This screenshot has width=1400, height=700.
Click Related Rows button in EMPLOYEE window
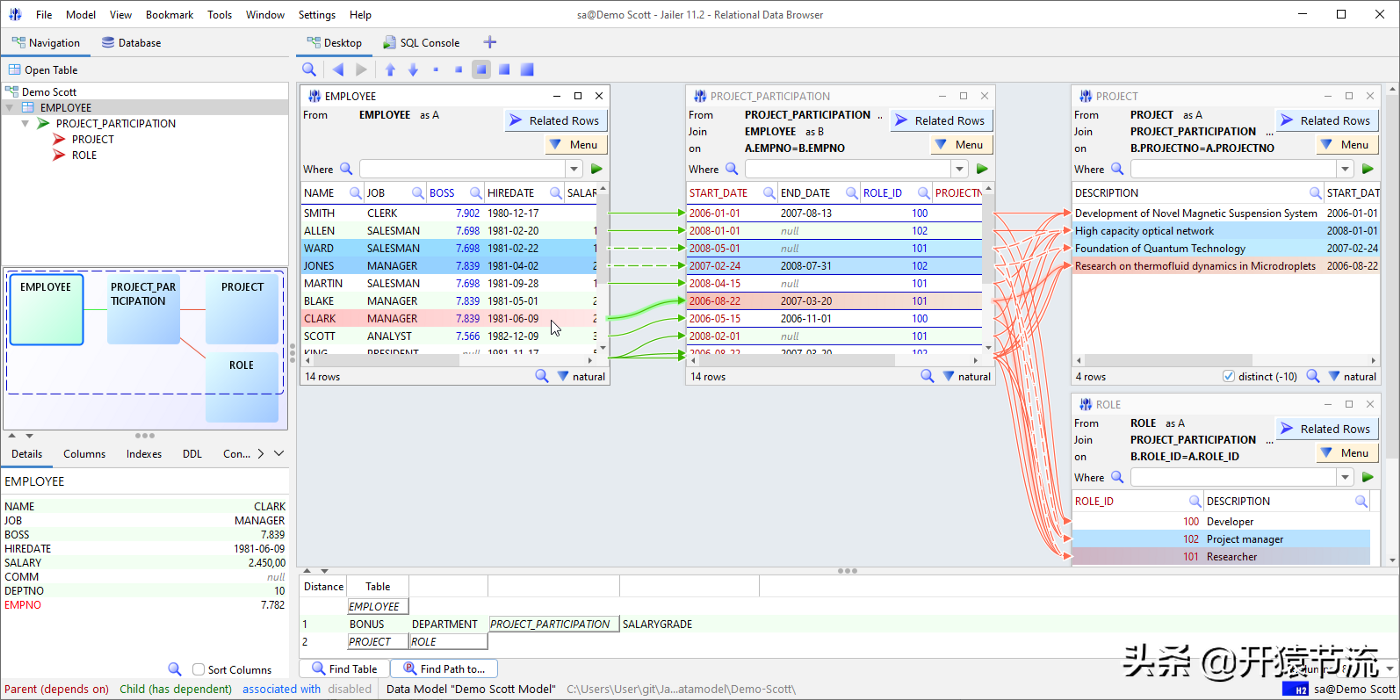[555, 120]
